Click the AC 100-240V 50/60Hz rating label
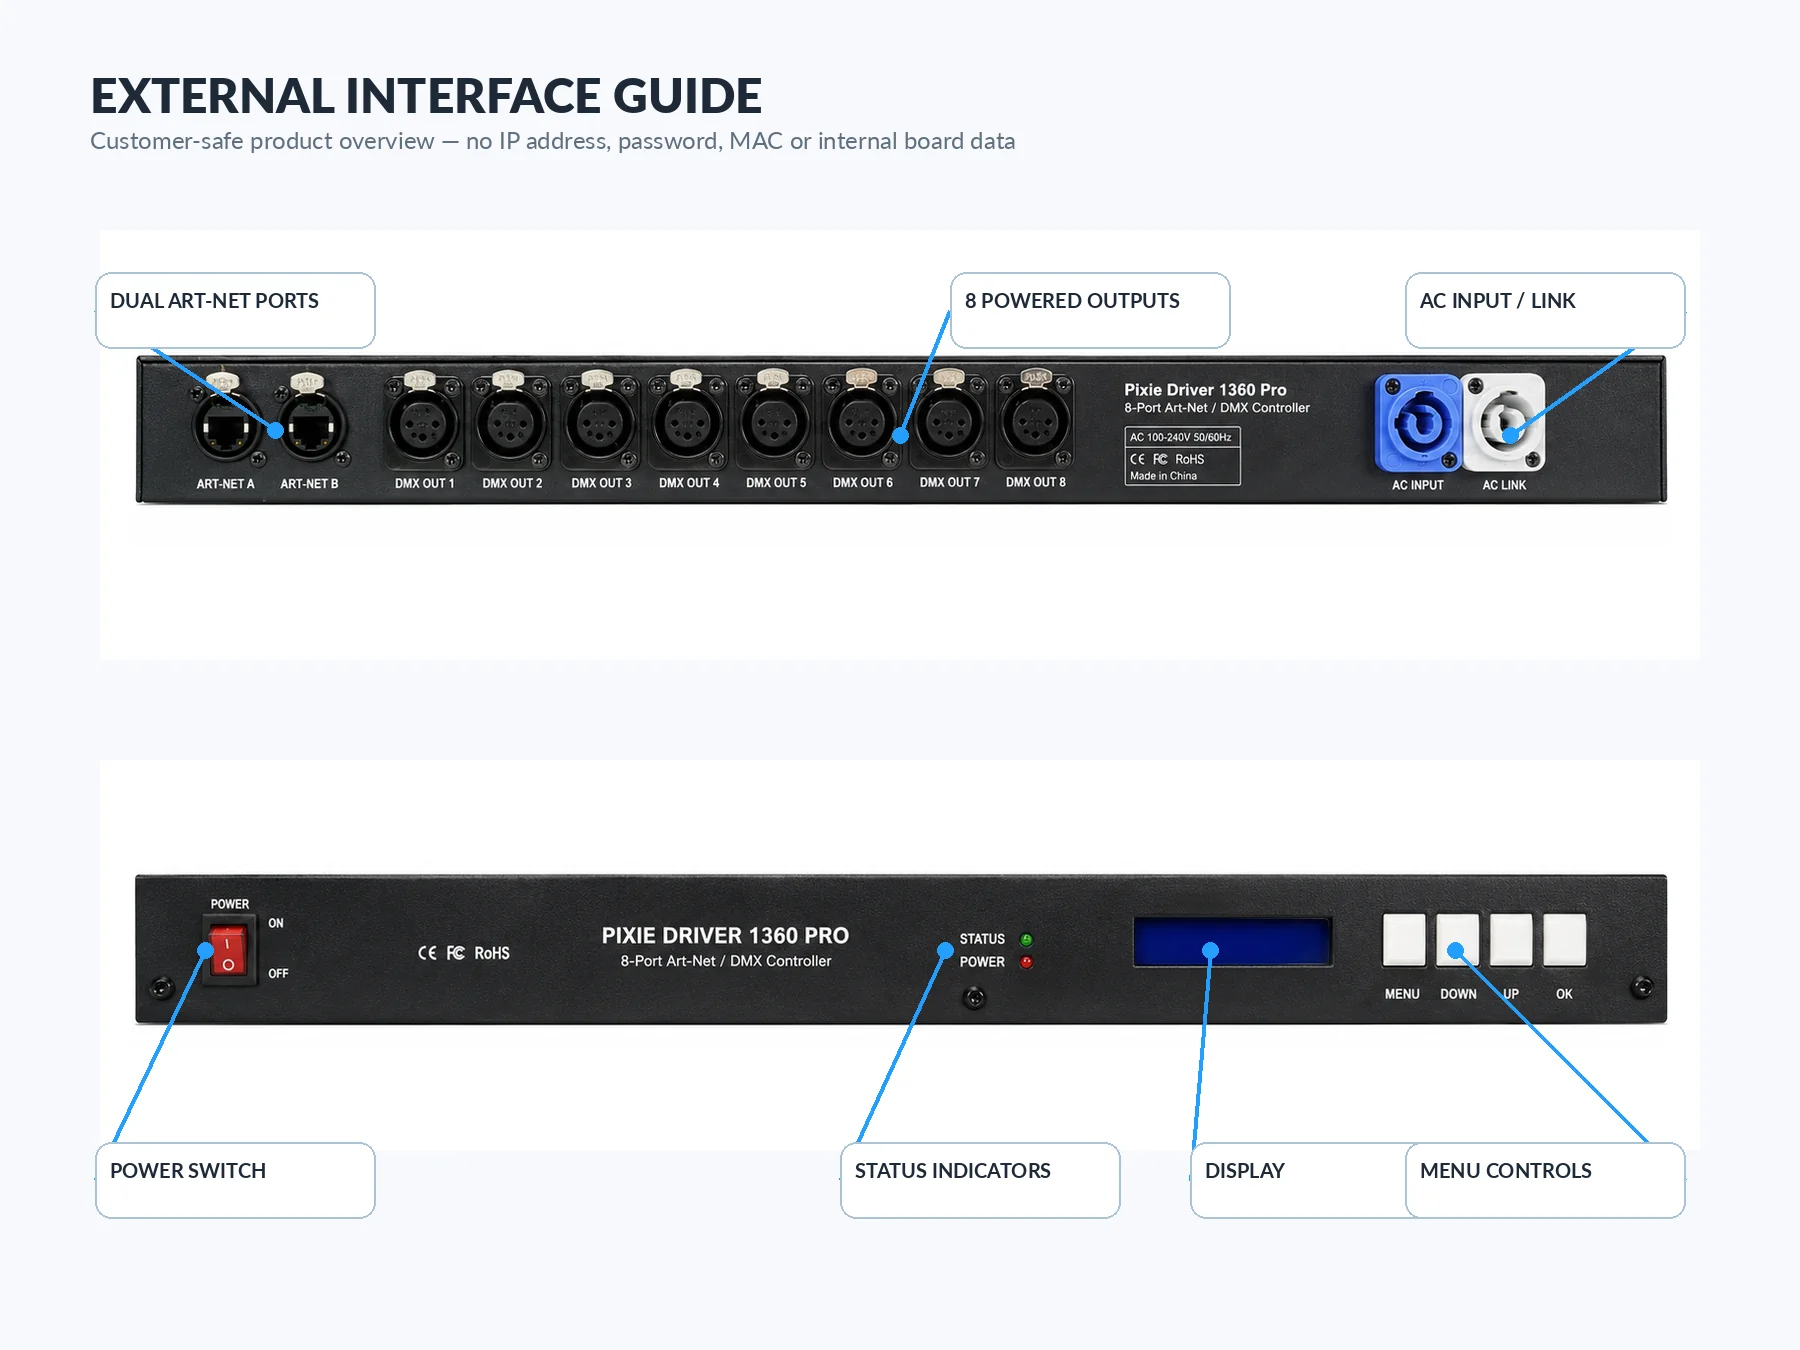The image size is (1800, 1350). [1181, 437]
